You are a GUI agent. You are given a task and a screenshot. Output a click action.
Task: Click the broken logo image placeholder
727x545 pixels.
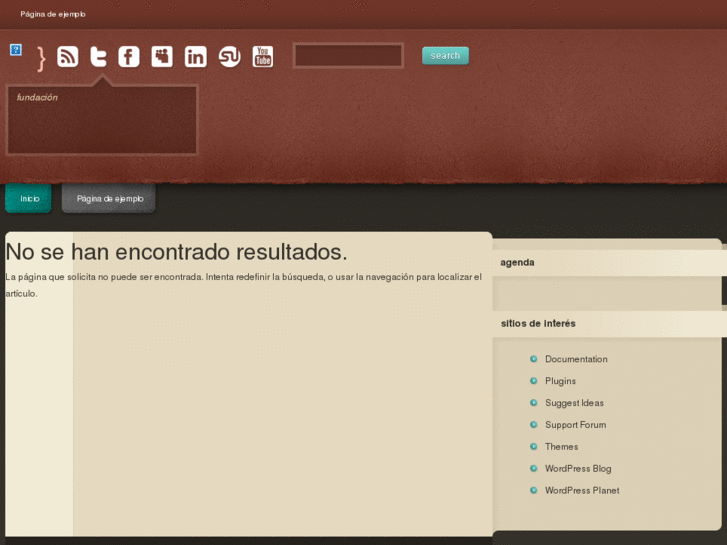[16, 50]
